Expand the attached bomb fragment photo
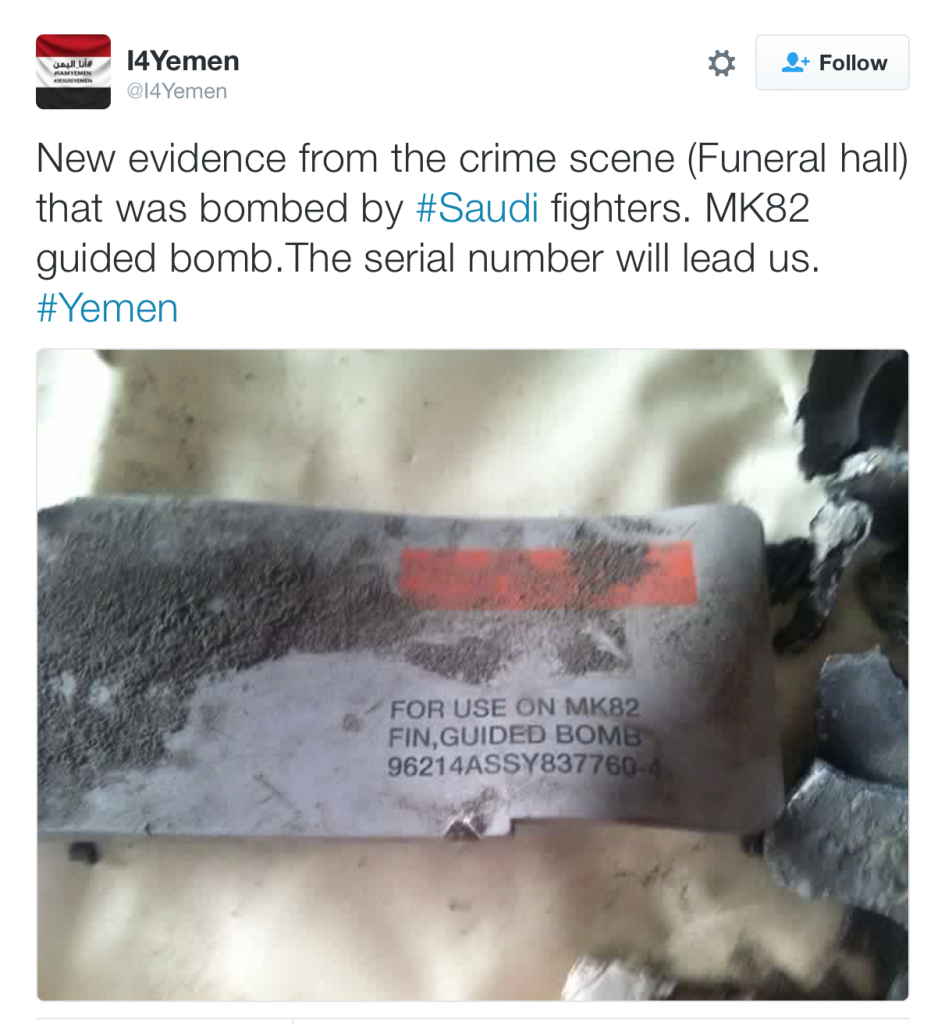Screen dimensions: 938x1024 tap(472, 675)
